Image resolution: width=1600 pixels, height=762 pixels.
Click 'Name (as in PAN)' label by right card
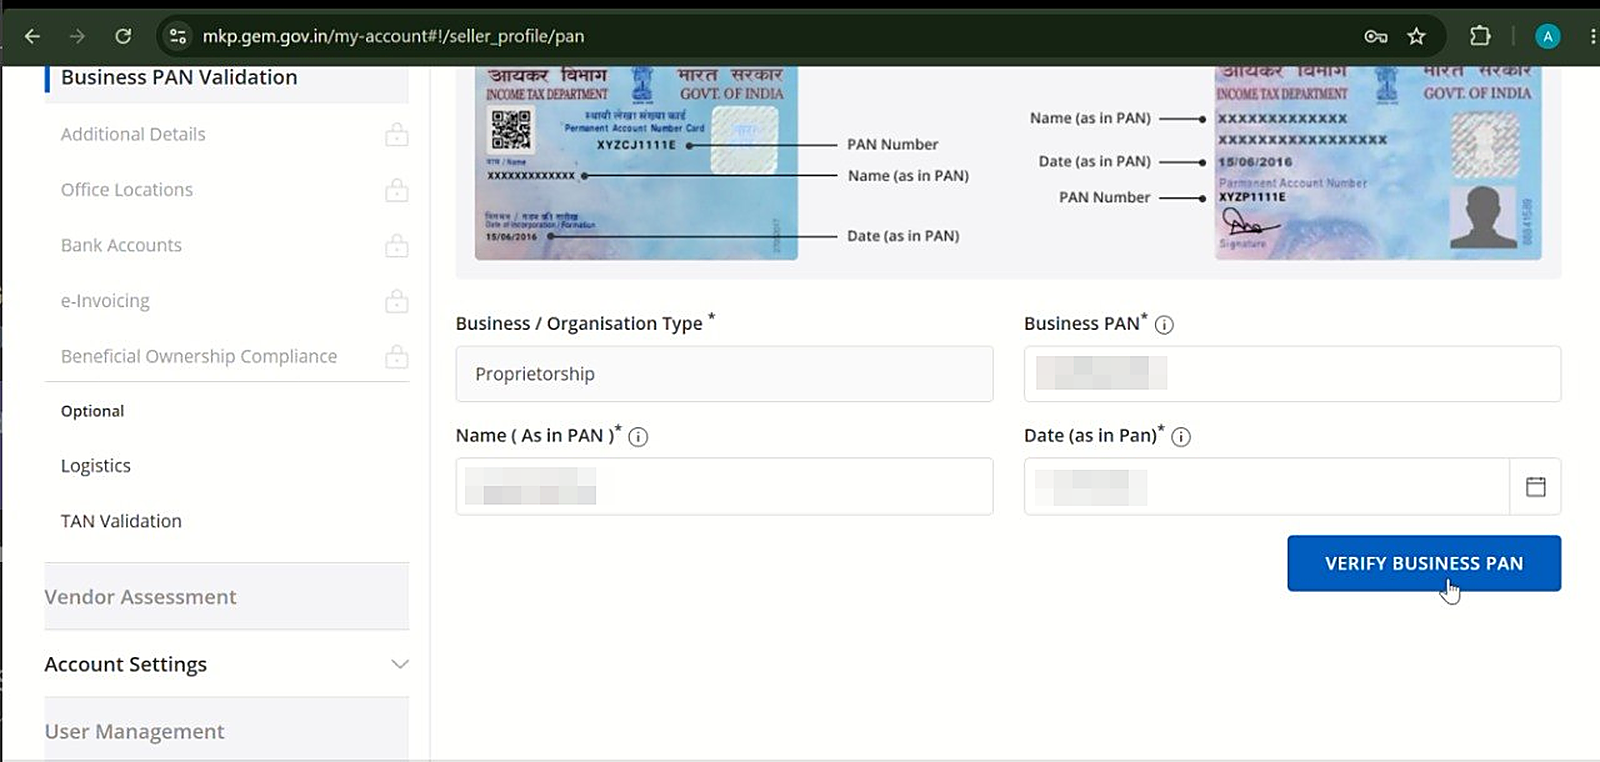[1090, 118]
